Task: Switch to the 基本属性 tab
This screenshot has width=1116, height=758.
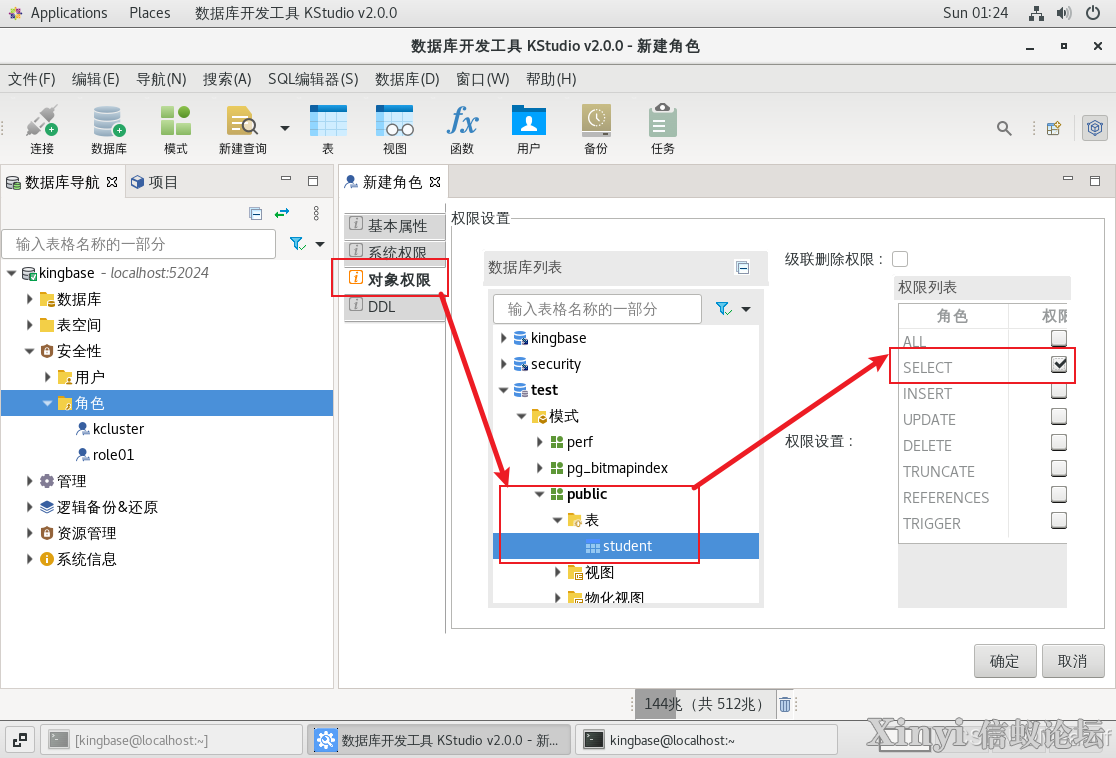Action: pyautogui.click(x=395, y=226)
